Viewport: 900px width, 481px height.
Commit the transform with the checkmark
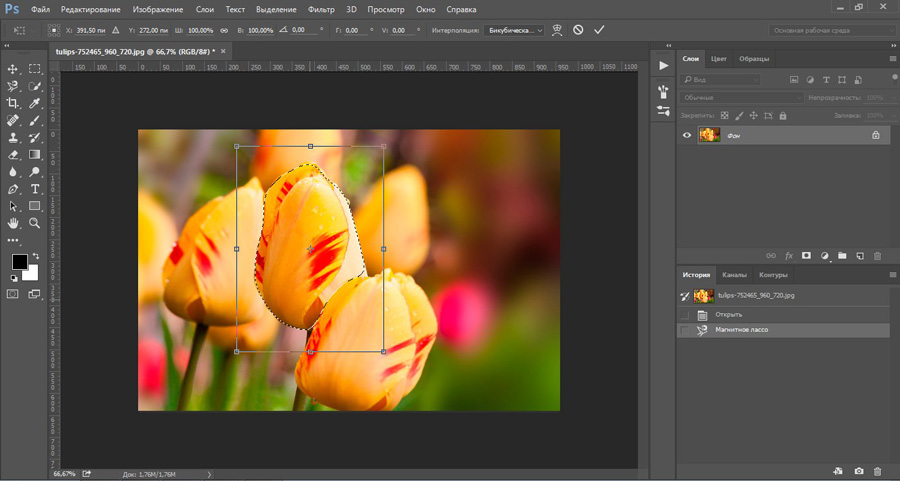click(x=599, y=30)
